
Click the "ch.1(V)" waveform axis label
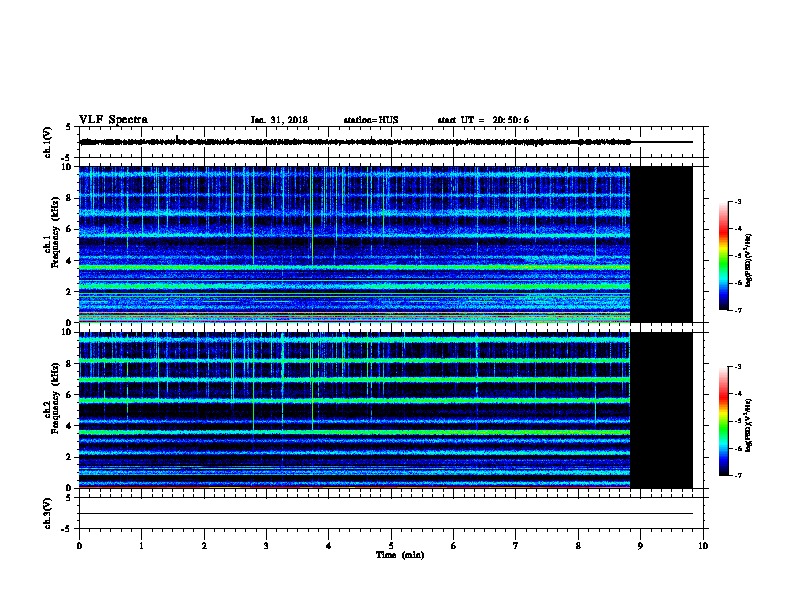[x=47, y=142]
